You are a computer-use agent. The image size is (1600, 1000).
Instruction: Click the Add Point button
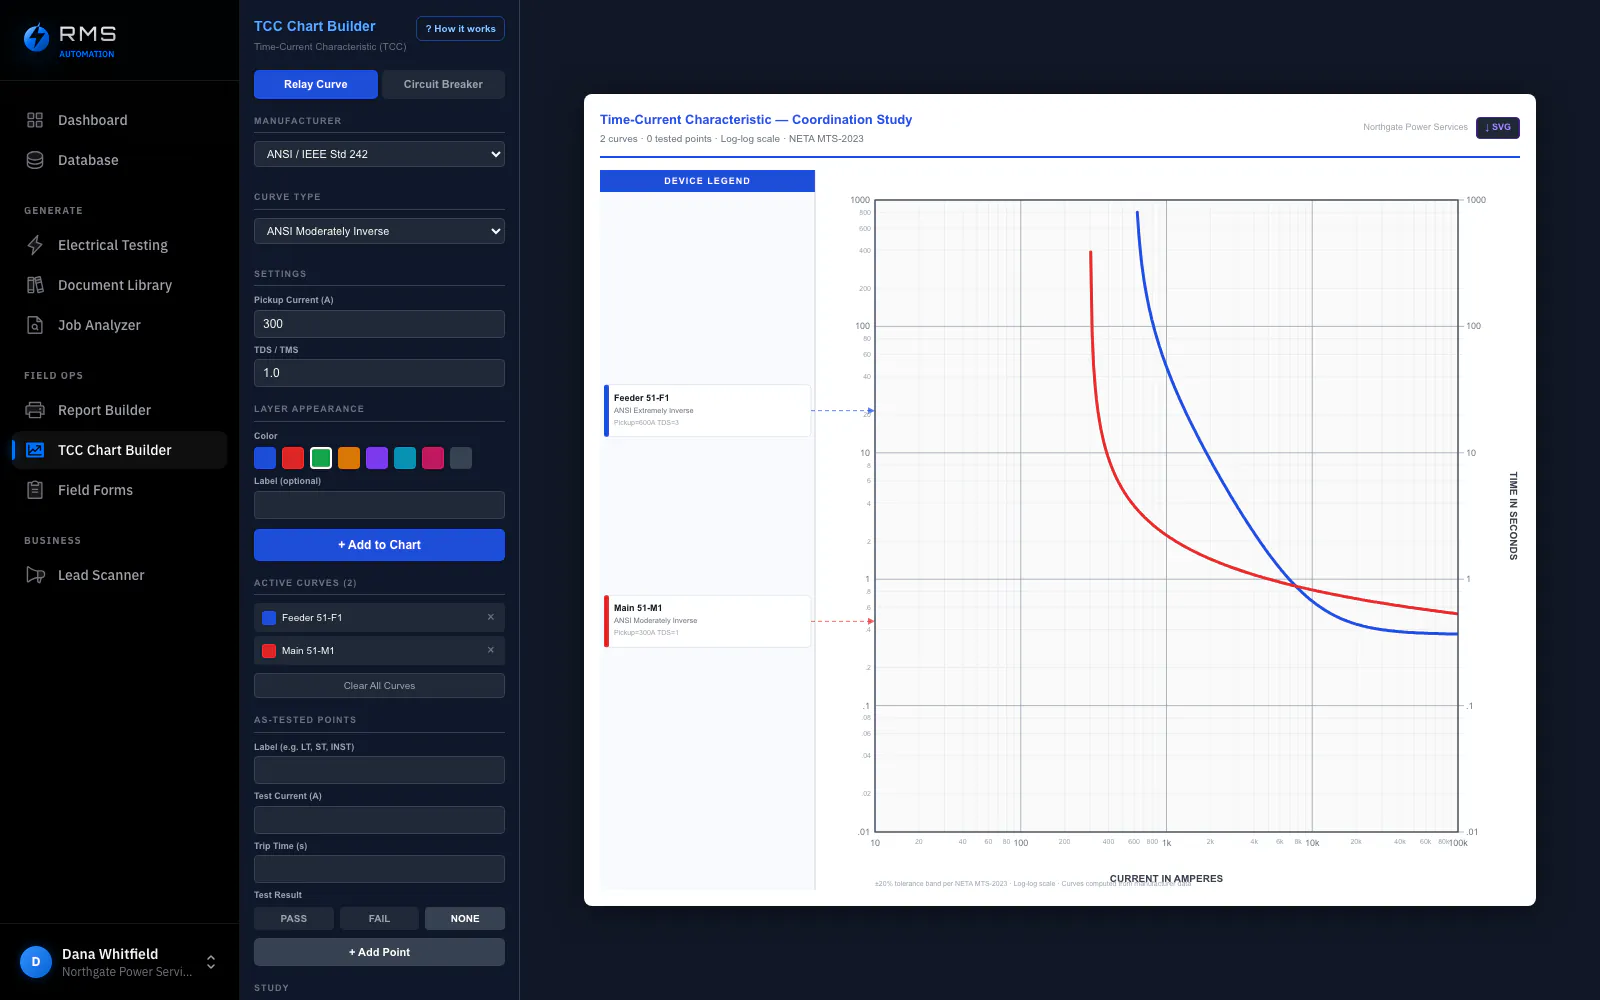tap(379, 952)
